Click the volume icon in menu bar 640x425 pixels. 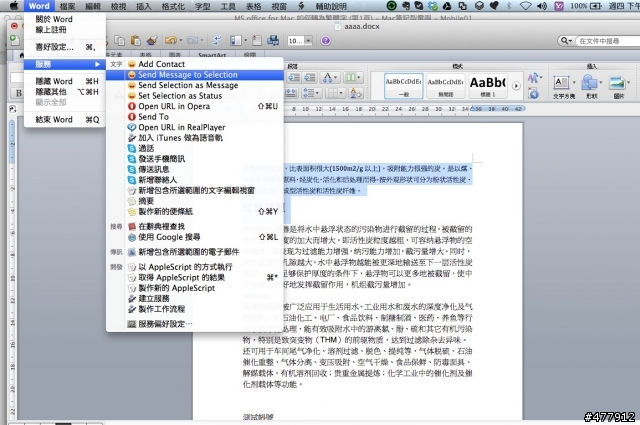click(x=542, y=6)
